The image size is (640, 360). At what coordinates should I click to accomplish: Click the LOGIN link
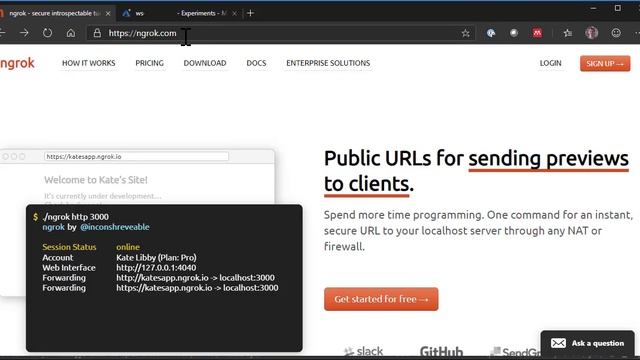[551, 63]
